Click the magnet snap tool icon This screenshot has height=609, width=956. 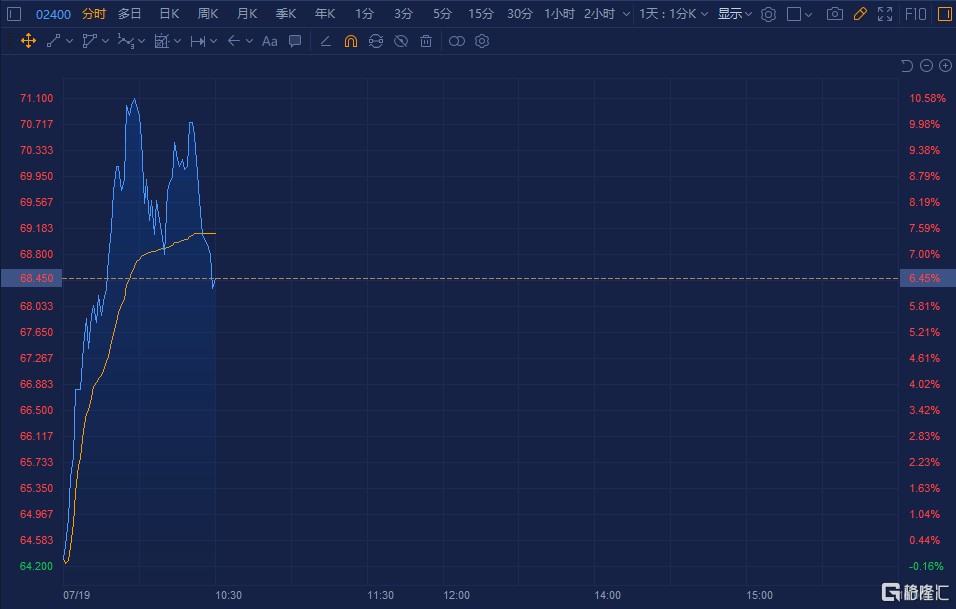tap(350, 41)
